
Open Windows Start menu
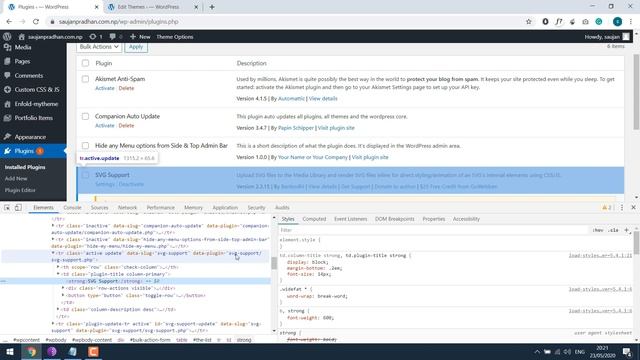9,351
